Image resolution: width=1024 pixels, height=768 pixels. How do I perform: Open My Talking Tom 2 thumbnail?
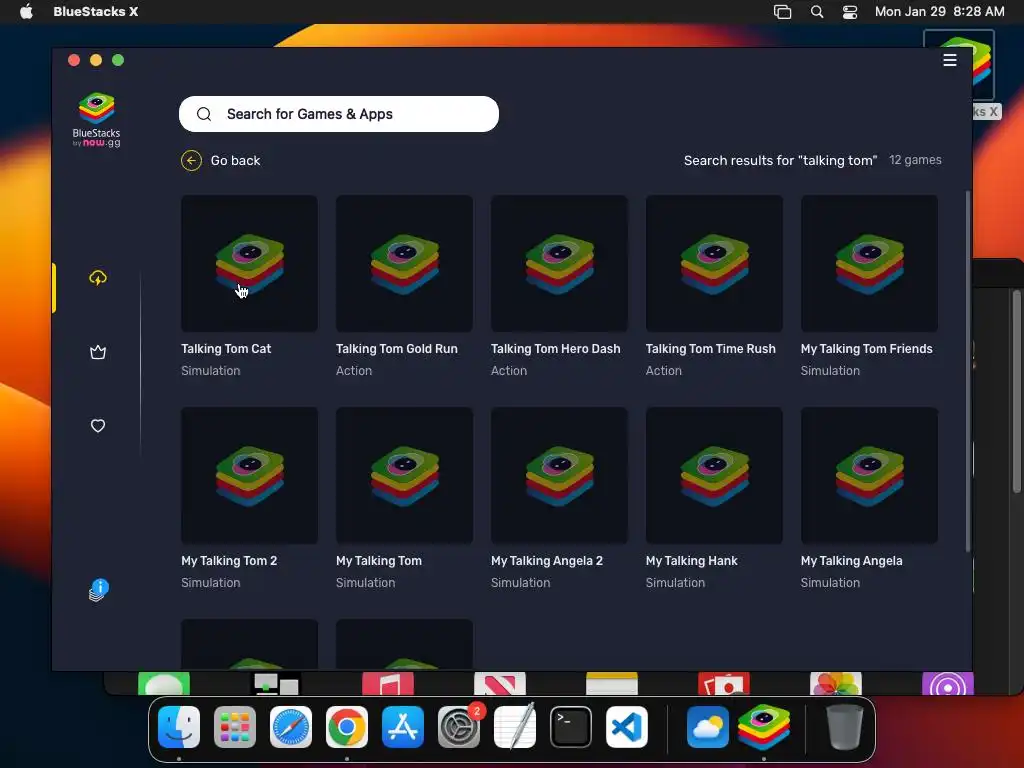(x=249, y=475)
